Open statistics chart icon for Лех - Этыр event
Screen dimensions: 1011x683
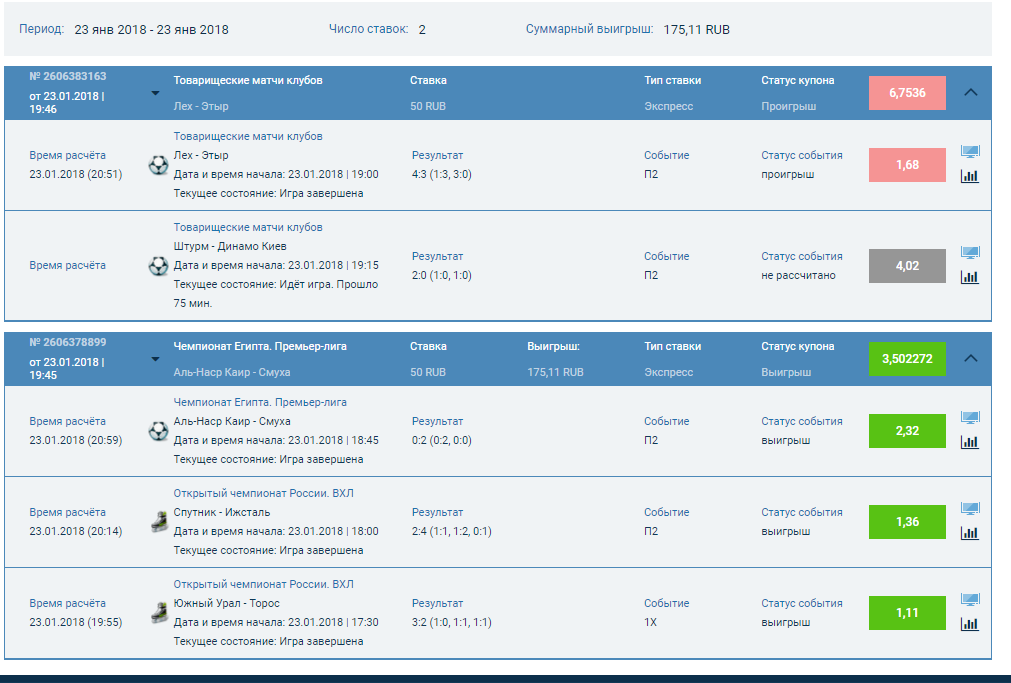point(969,176)
